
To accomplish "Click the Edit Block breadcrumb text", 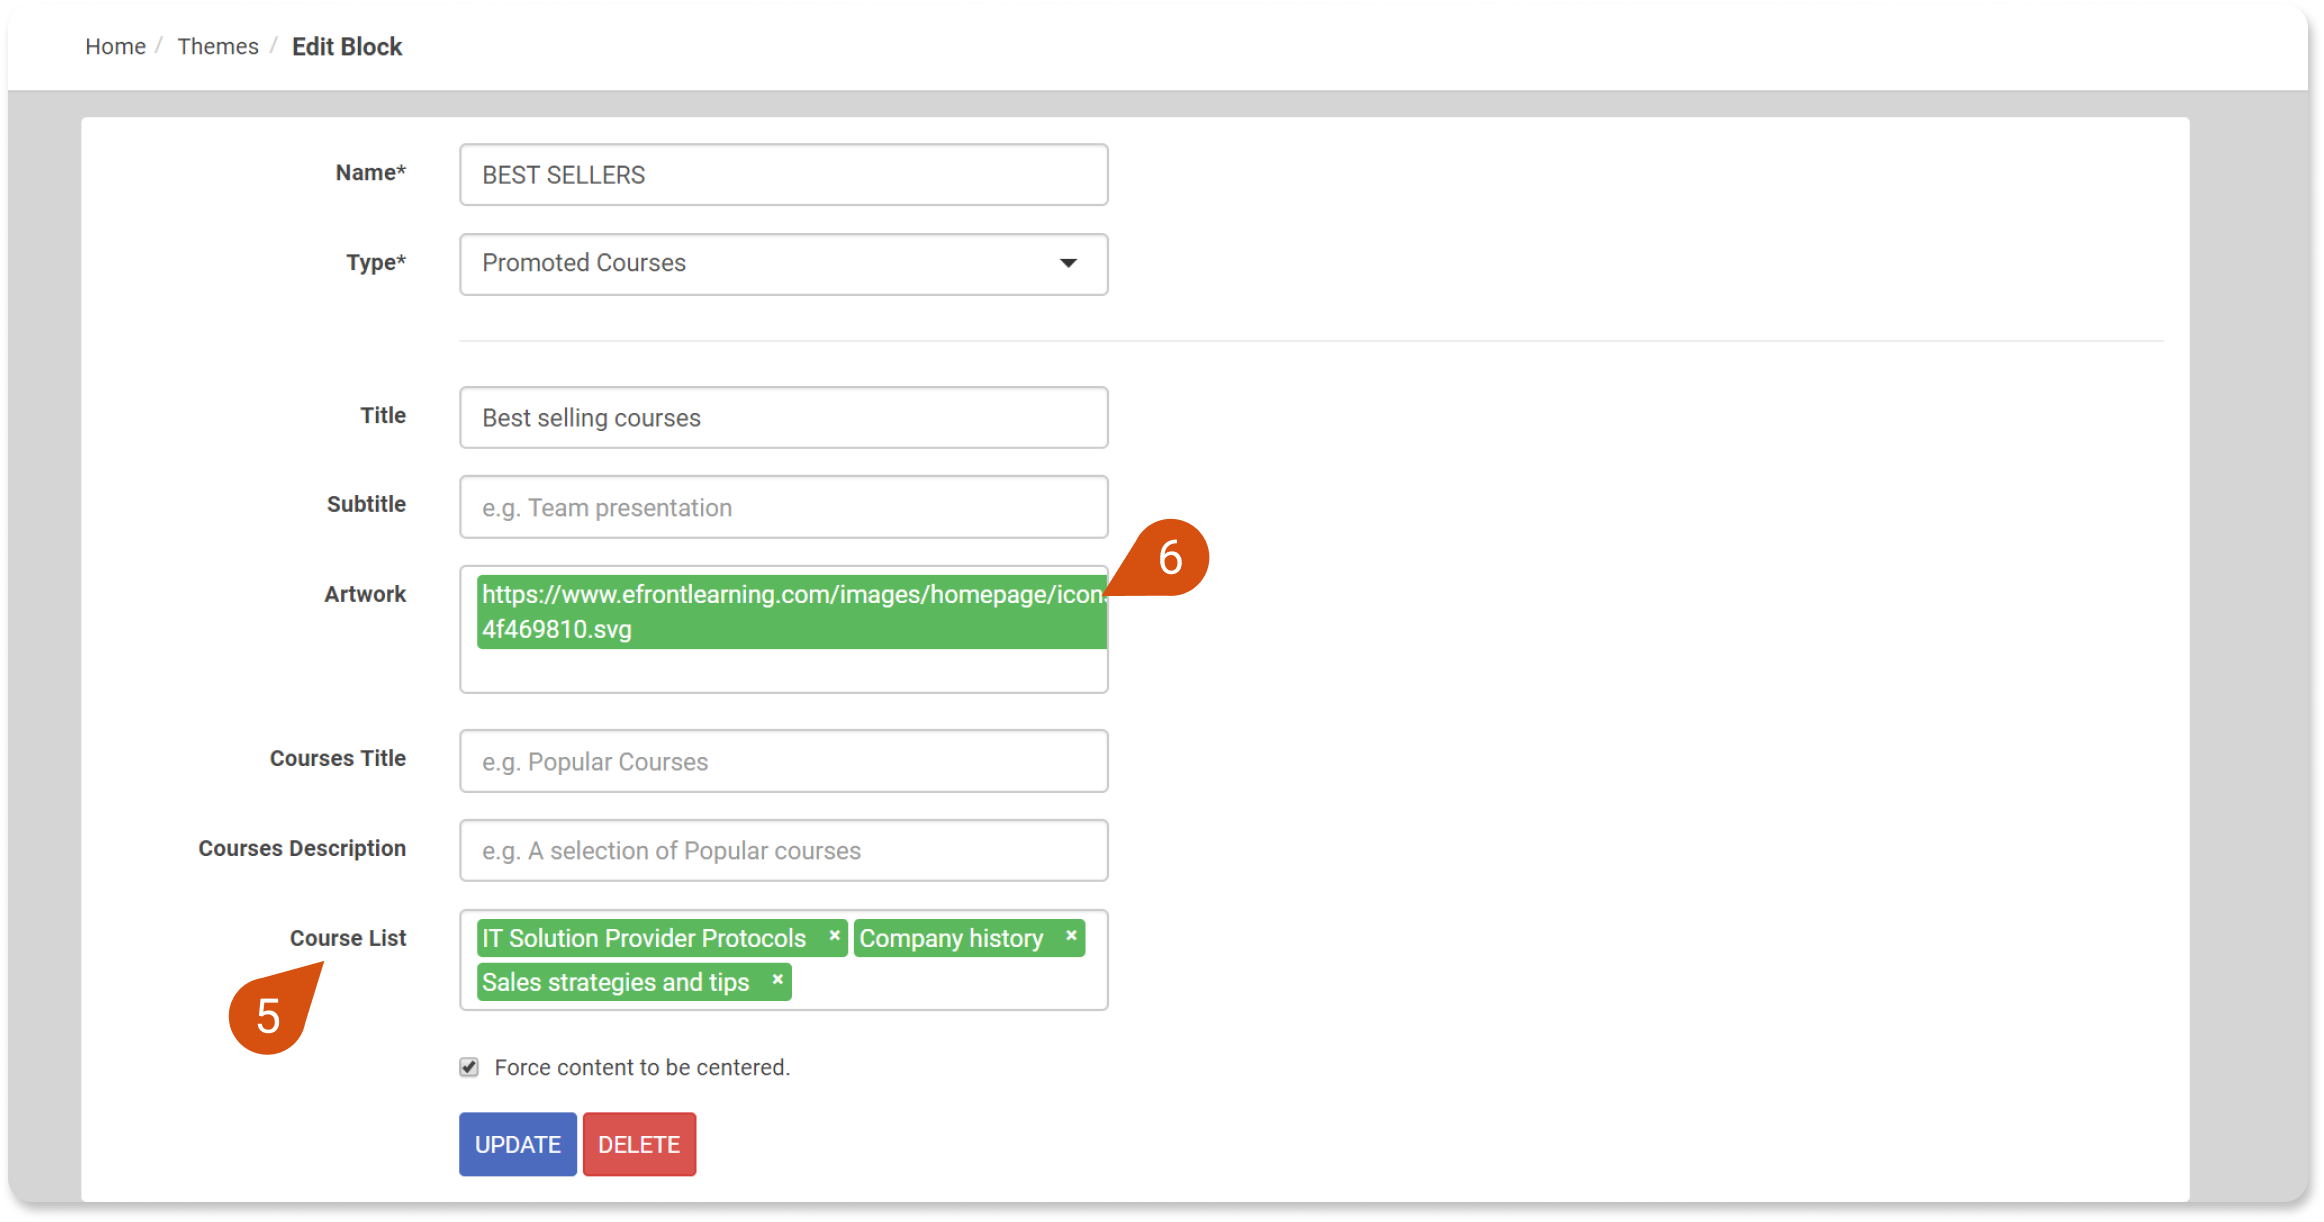I will point(347,46).
